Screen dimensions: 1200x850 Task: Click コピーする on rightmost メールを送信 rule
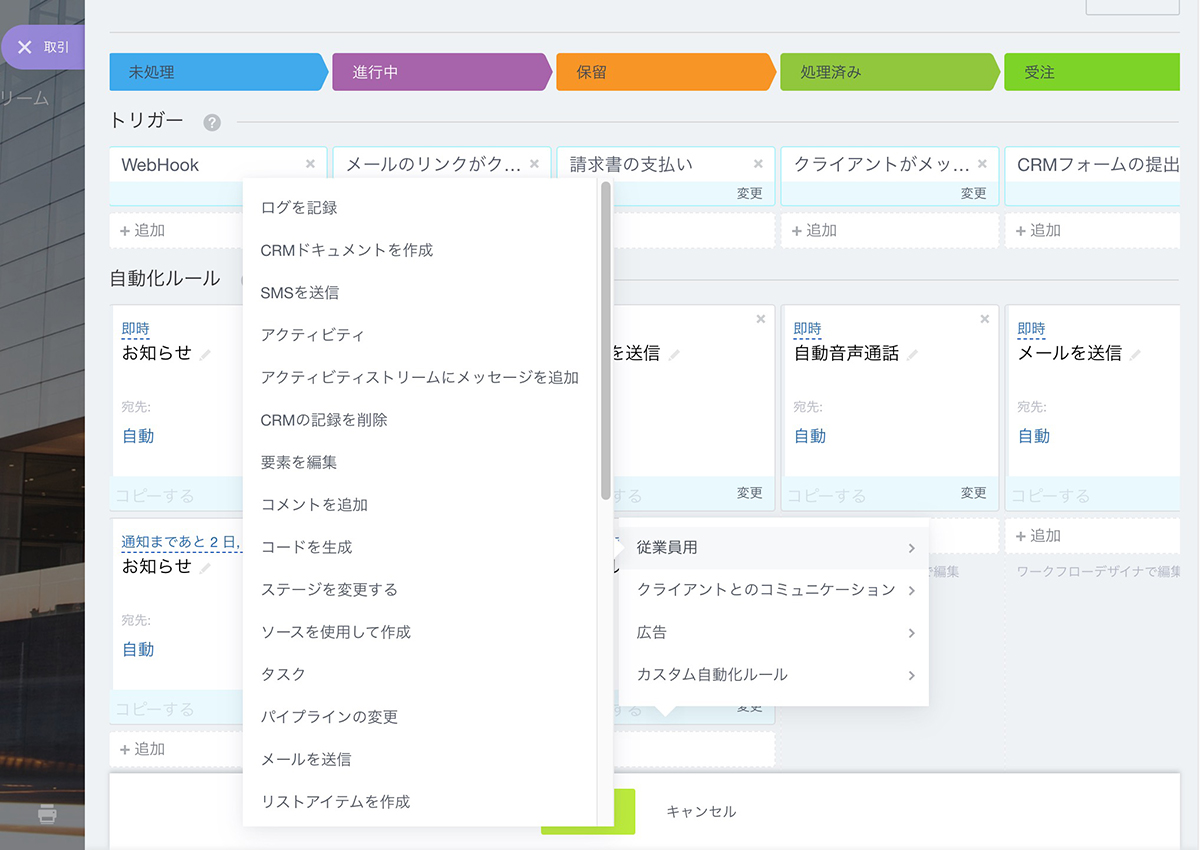click(x=1051, y=495)
